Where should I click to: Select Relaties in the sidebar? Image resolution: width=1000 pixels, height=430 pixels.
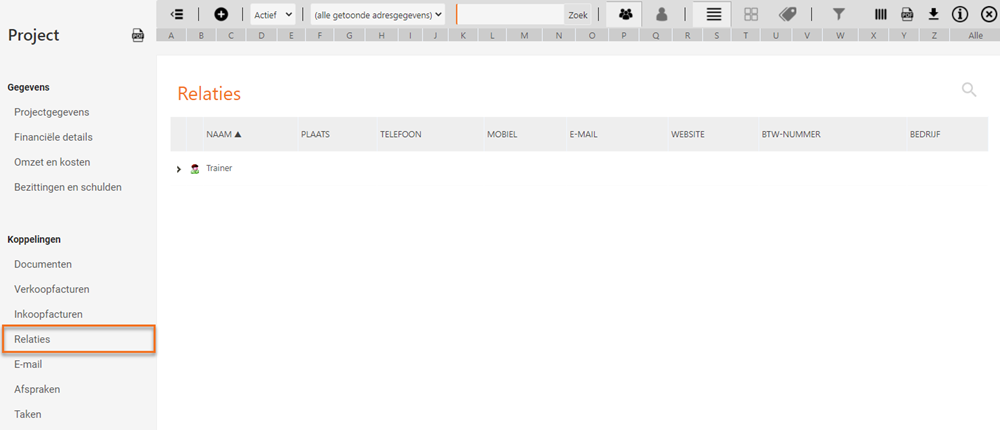78,339
